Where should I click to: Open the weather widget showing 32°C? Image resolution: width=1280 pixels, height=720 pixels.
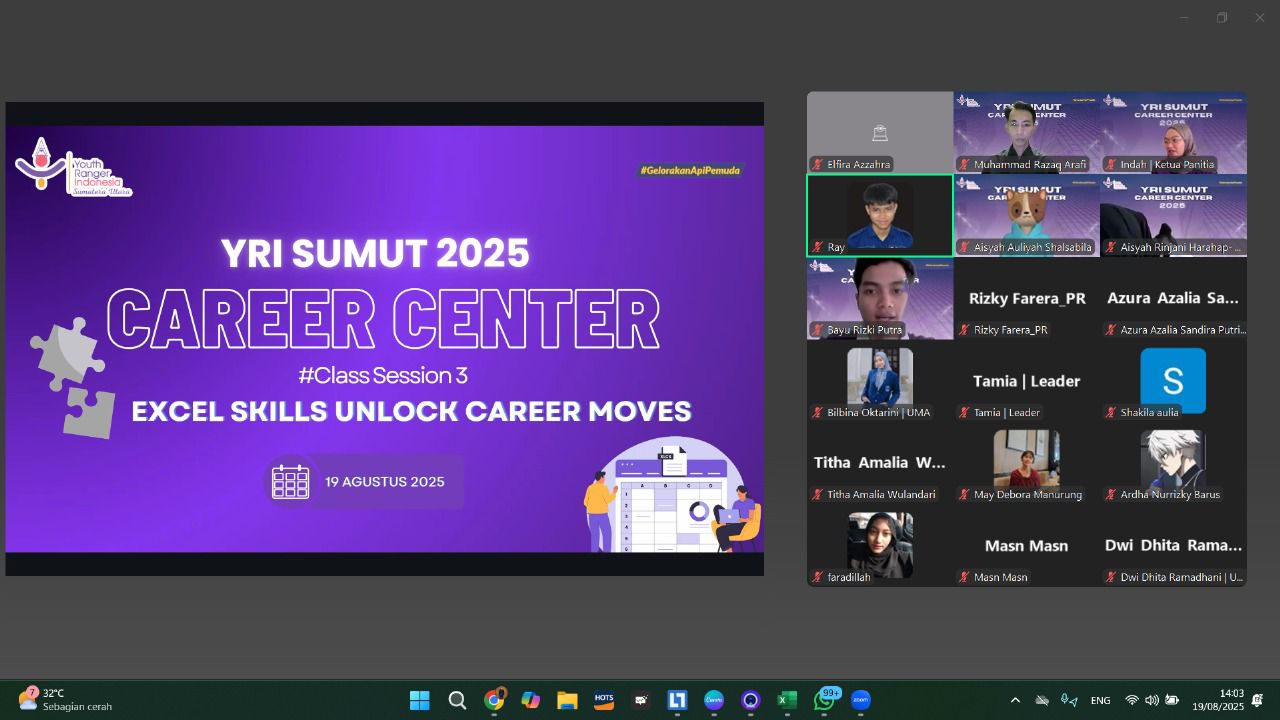click(x=65, y=700)
